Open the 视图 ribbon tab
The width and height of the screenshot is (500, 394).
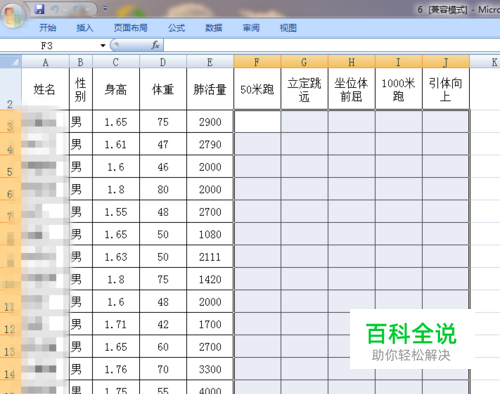click(288, 28)
